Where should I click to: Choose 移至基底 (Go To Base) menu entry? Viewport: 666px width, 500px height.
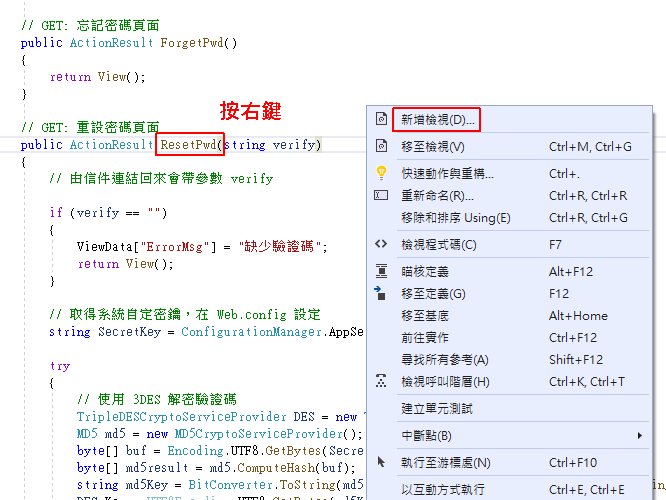point(424,316)
